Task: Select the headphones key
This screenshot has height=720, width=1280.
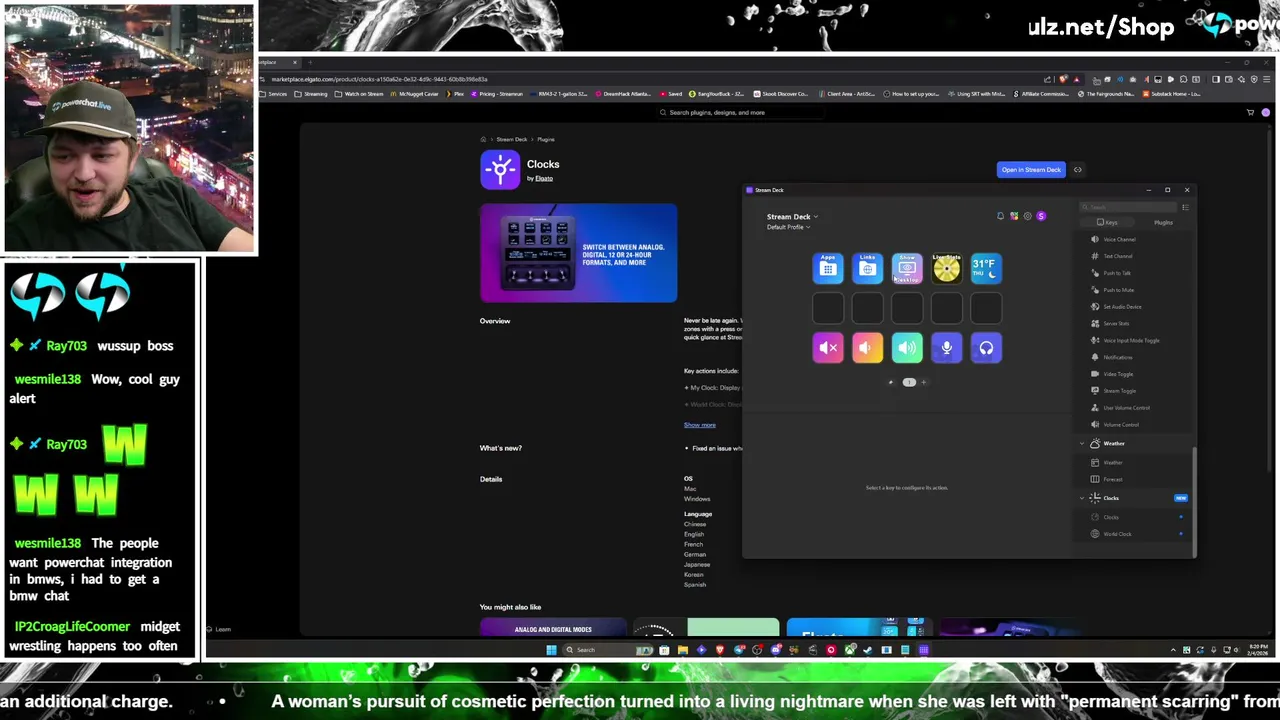Action: (986, 348)
